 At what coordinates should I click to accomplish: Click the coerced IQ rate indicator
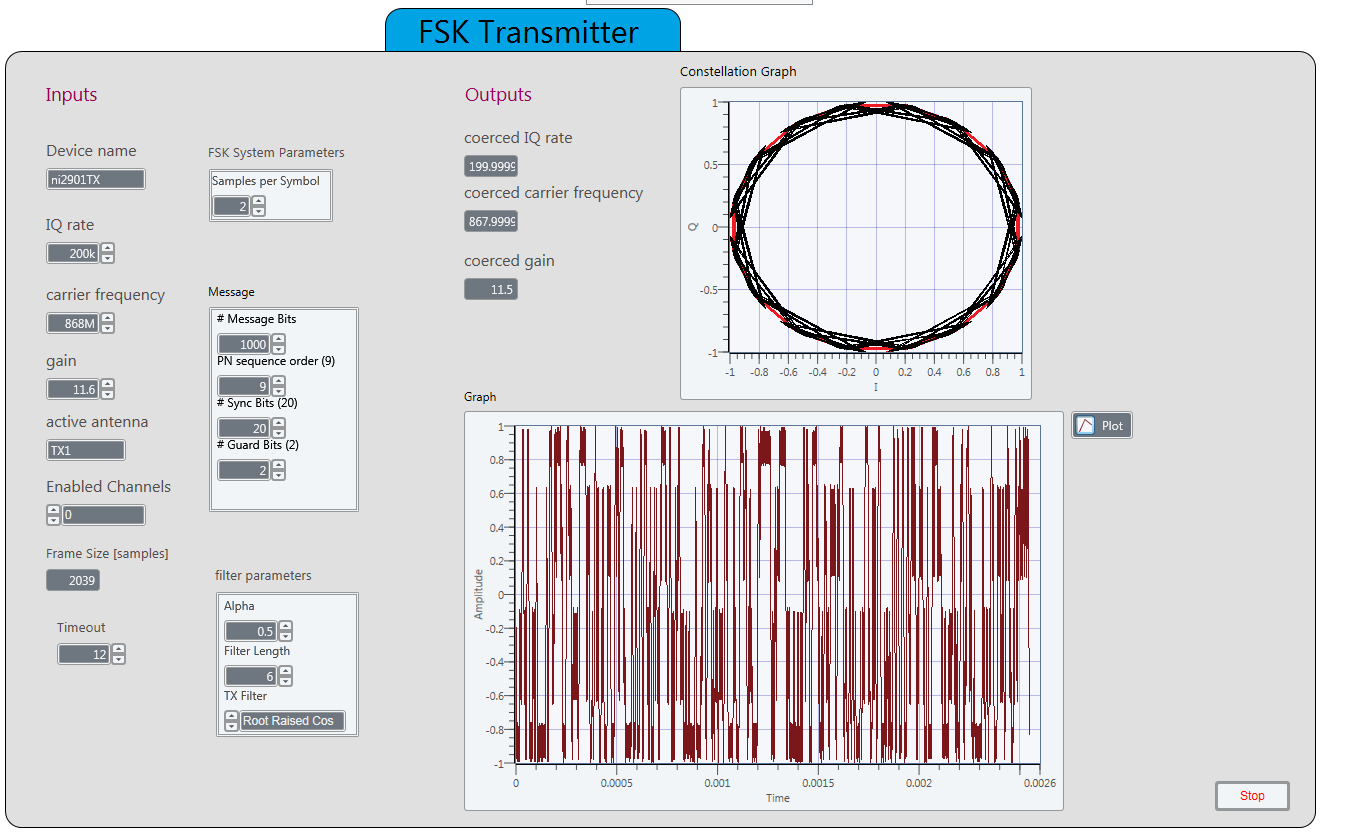[491, 166]
